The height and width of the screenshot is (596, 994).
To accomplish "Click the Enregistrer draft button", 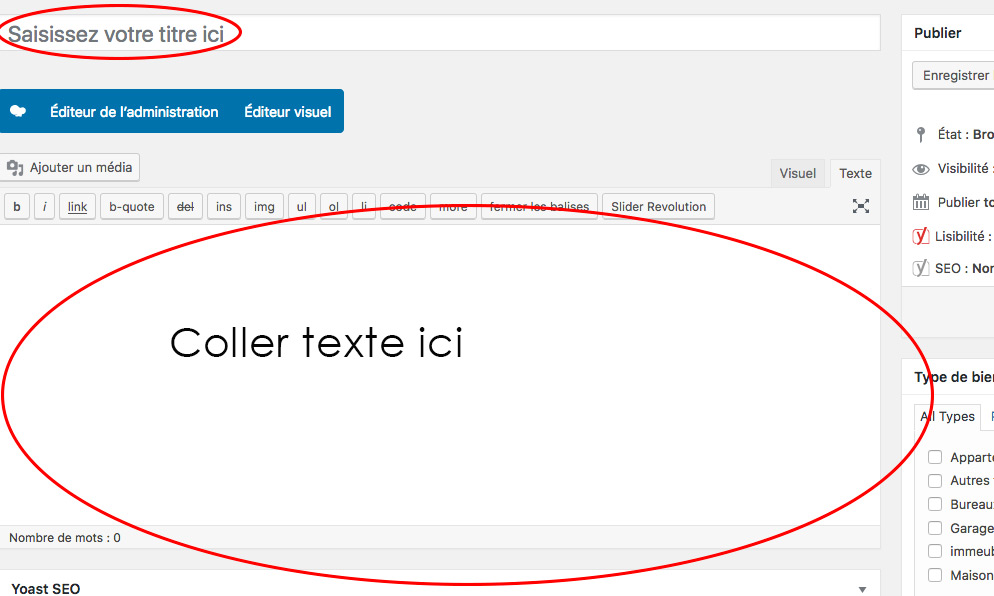I will 955,76.
